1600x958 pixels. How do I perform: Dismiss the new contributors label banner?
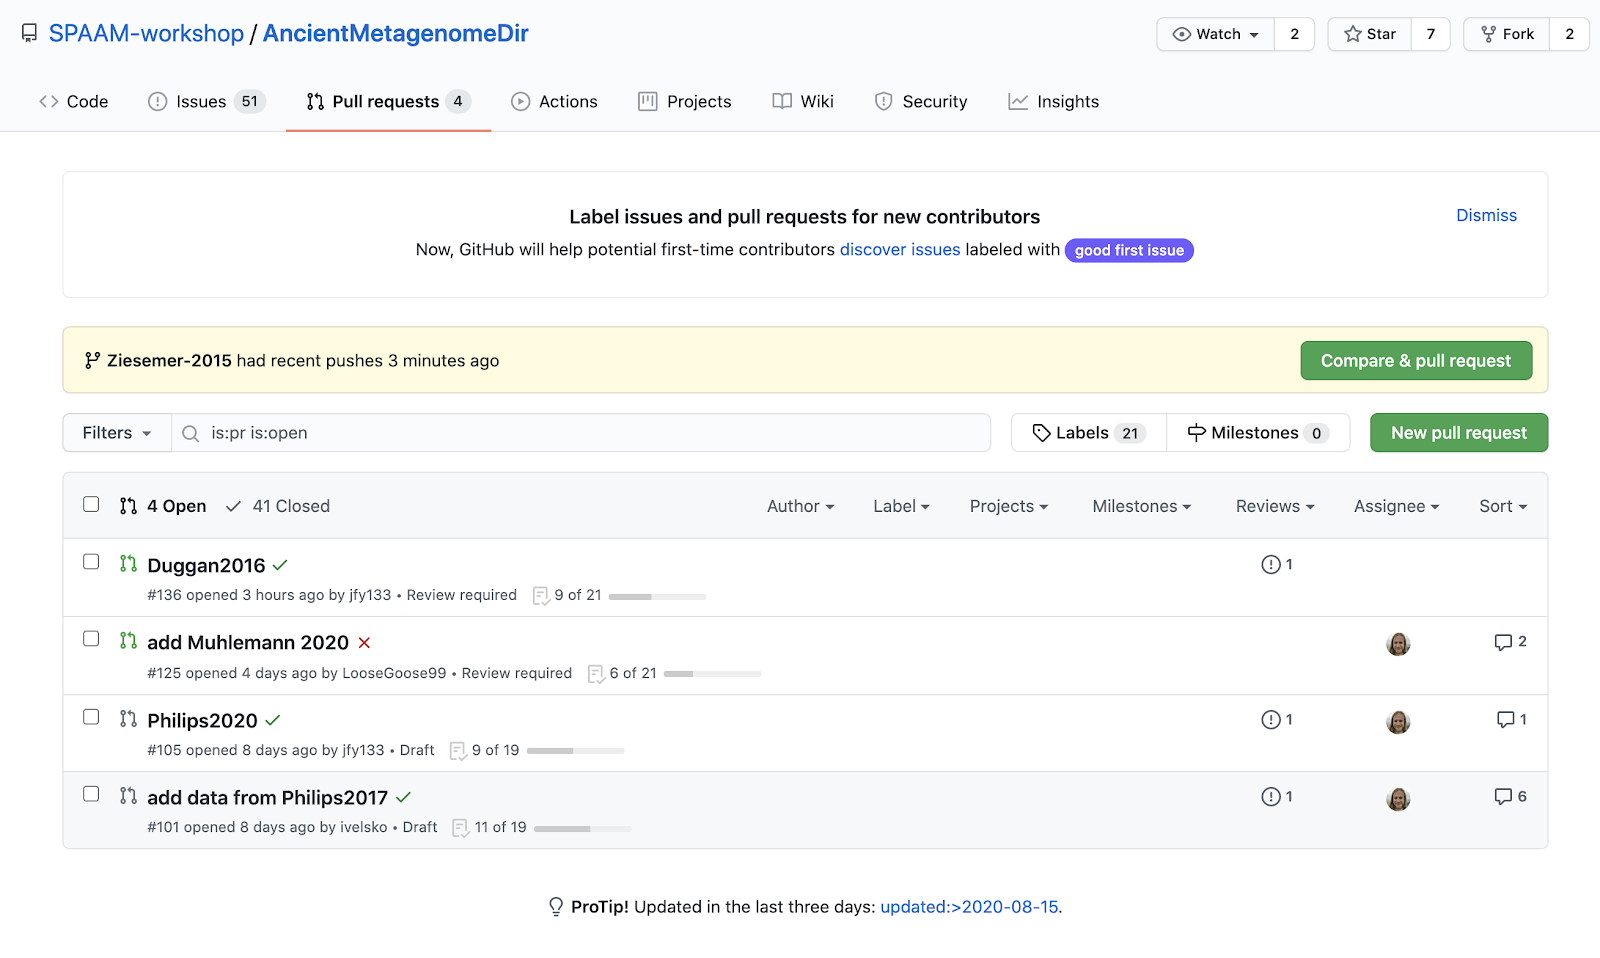click(x=1486, y=215)
